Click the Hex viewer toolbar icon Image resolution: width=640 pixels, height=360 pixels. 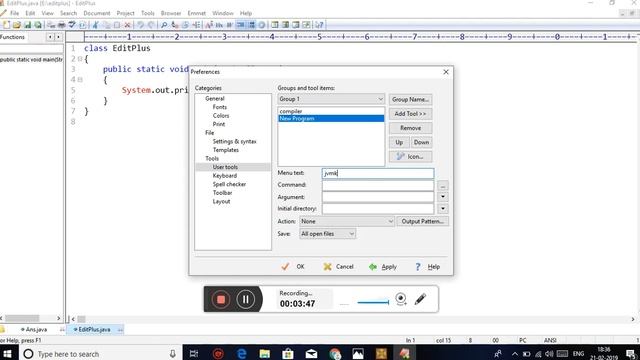click(220, 25)
